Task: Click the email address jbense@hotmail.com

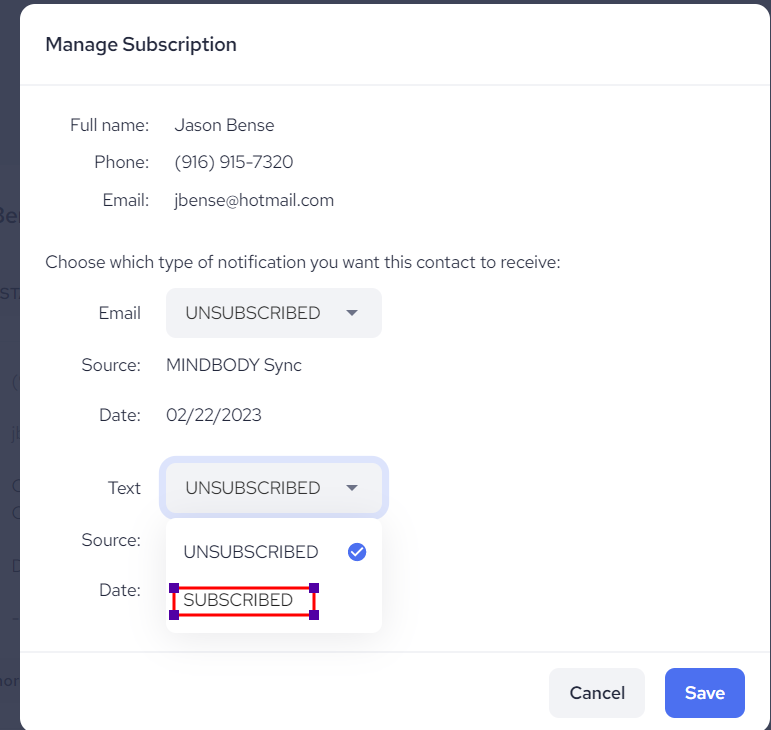Action: (254, 200)
